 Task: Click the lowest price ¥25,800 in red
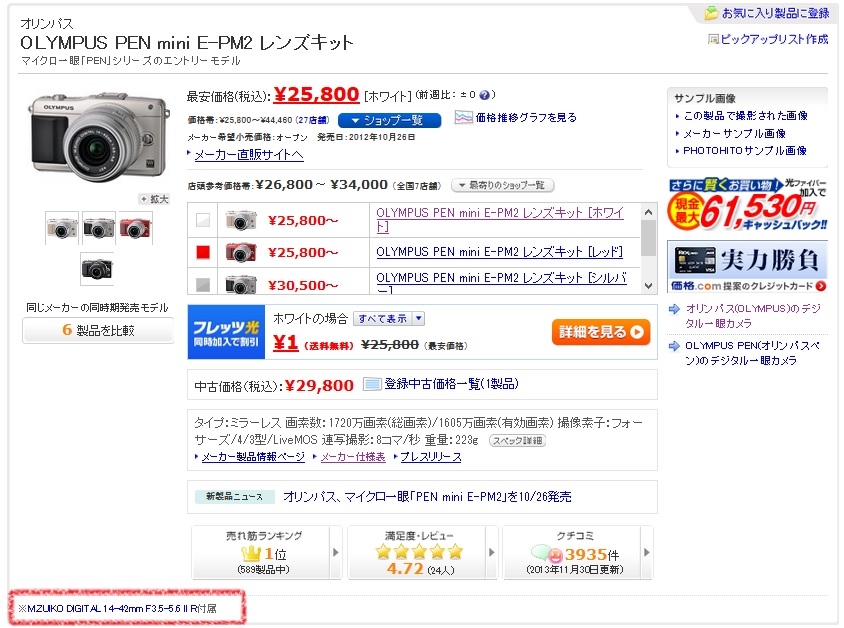point(316,95)
